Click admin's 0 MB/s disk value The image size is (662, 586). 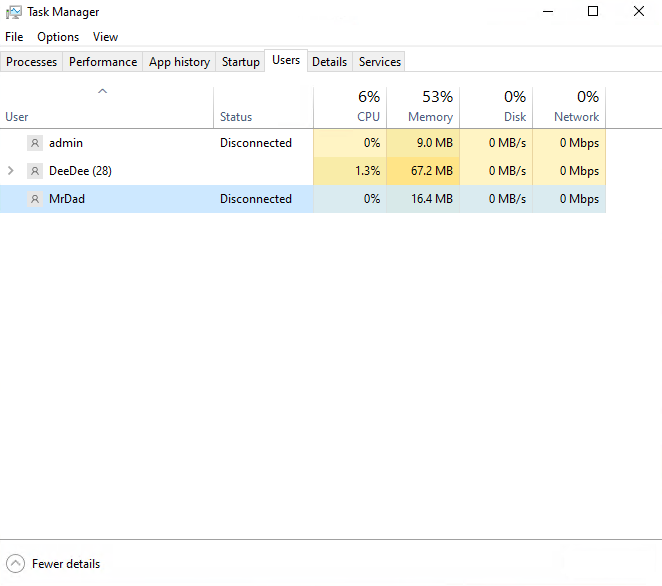507,143
